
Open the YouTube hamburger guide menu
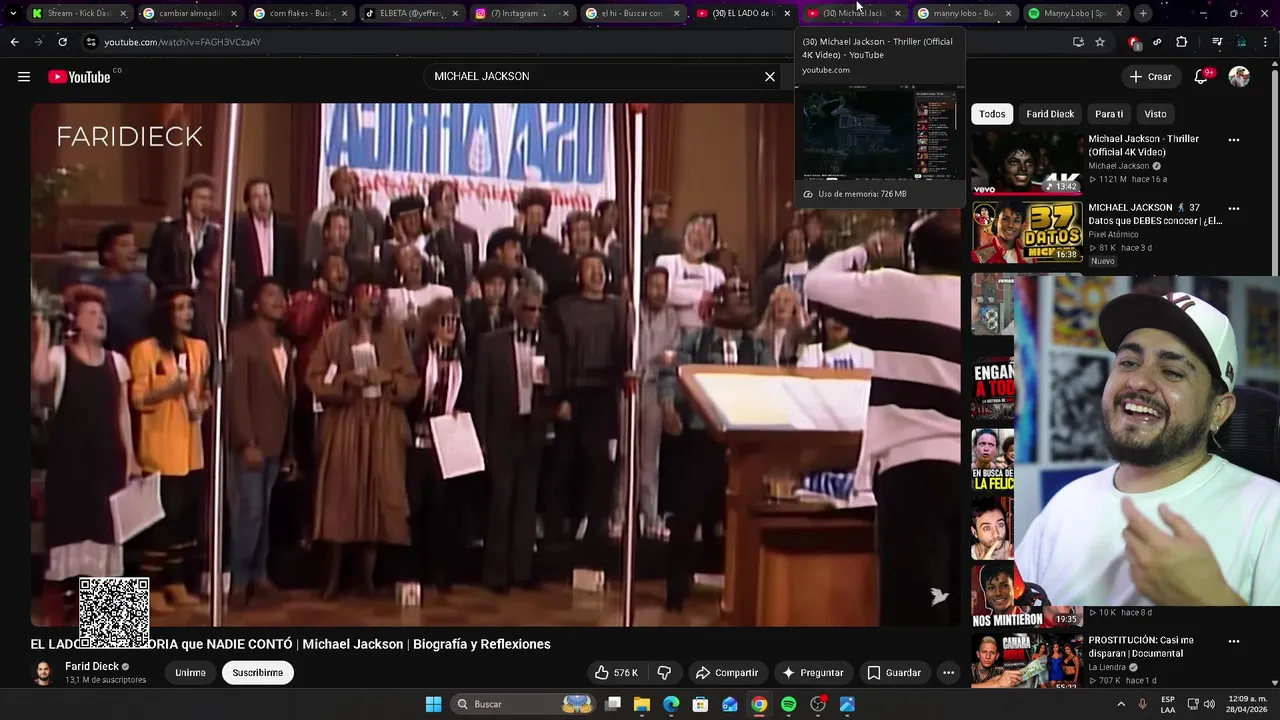[24, 77]
